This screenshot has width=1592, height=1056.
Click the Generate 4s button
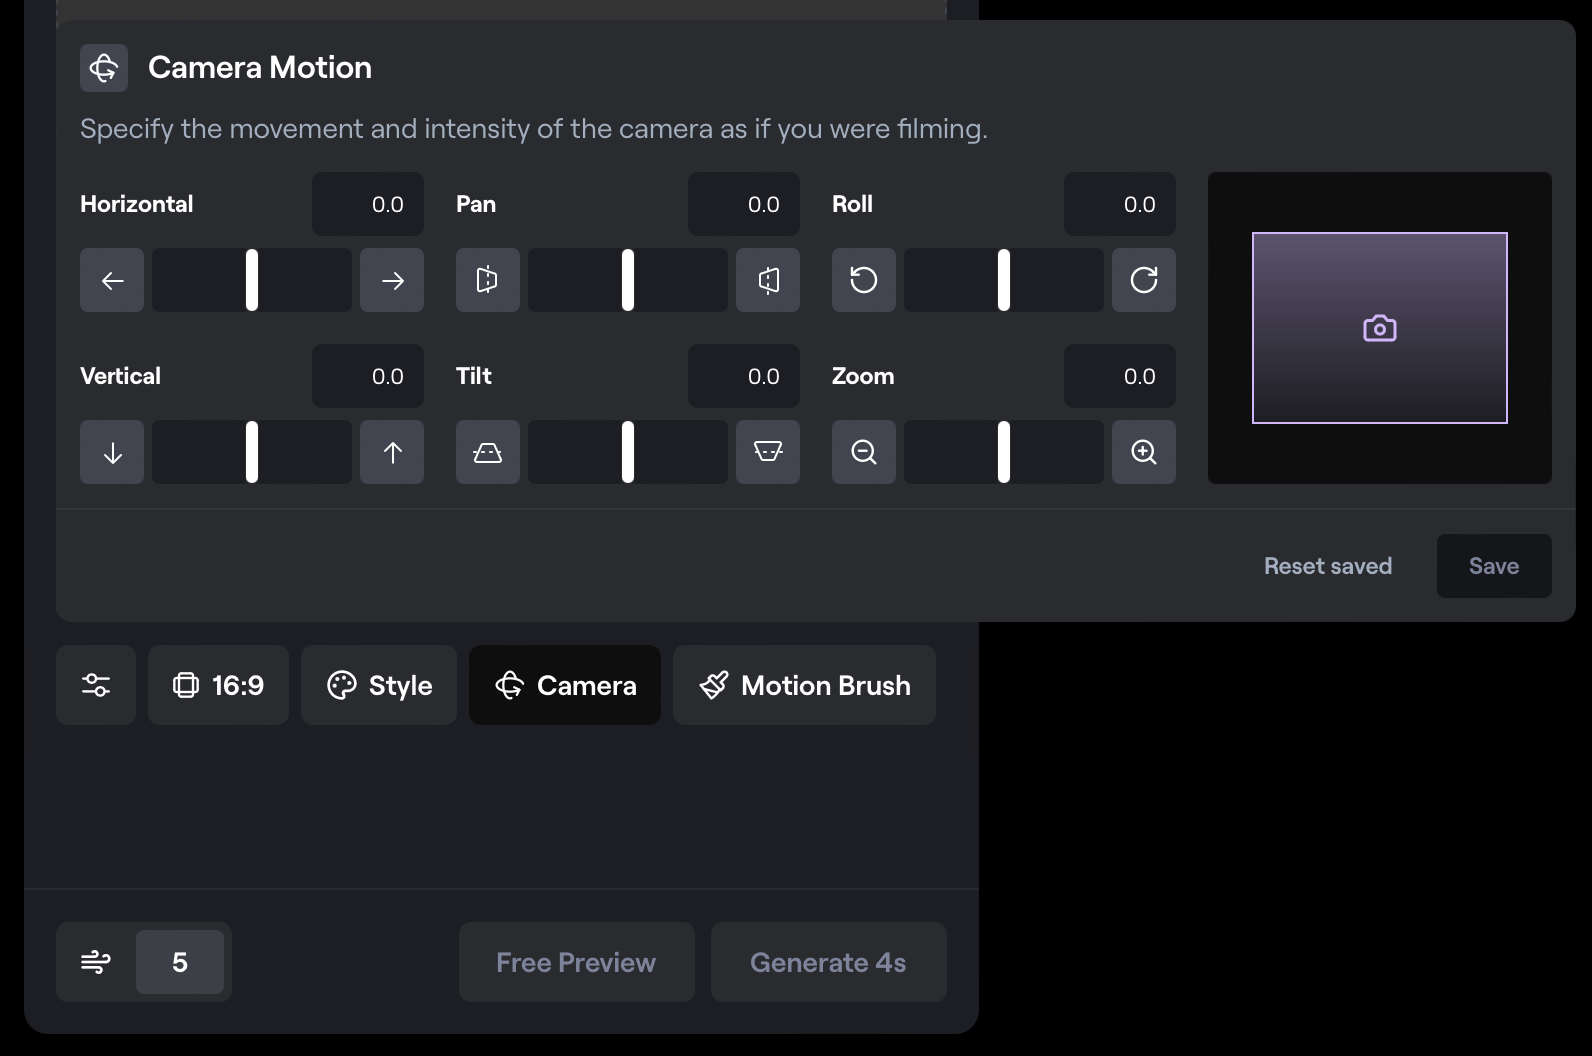click(828, 962)
